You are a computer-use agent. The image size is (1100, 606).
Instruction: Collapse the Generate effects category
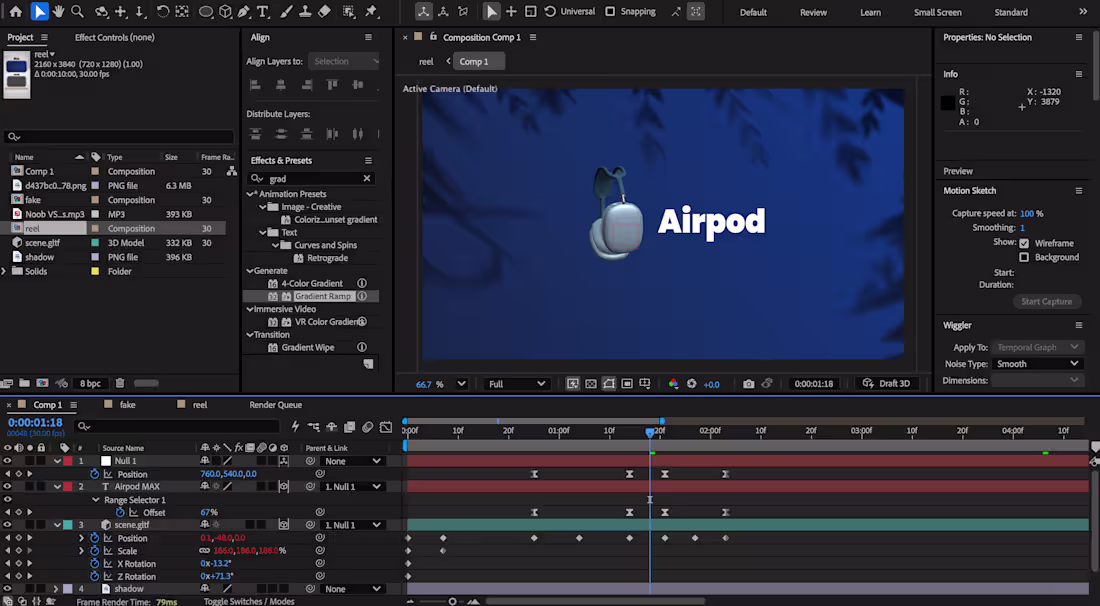250,270
